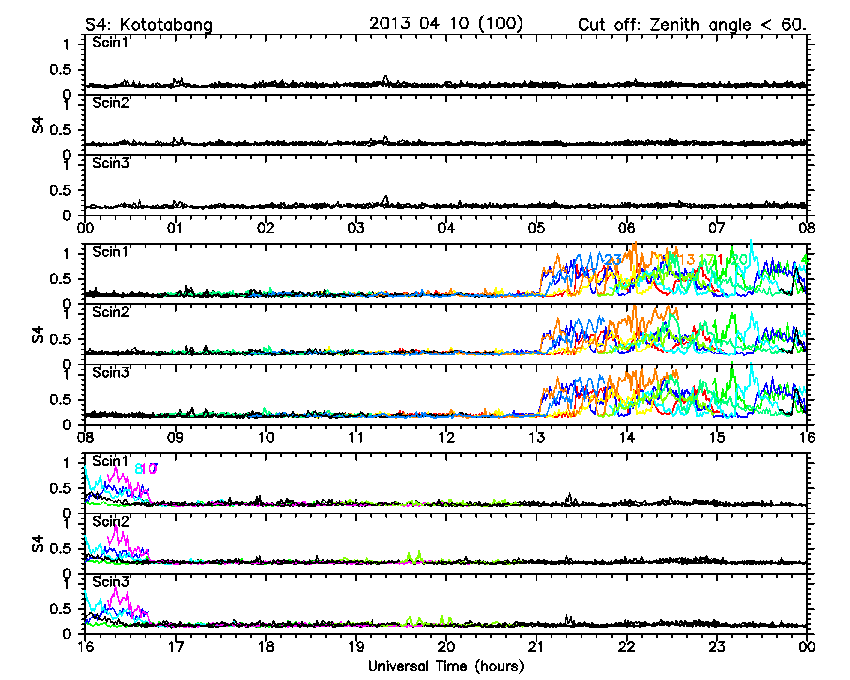
Task: Click the hour tick label '19'
Action: point(356,646)
